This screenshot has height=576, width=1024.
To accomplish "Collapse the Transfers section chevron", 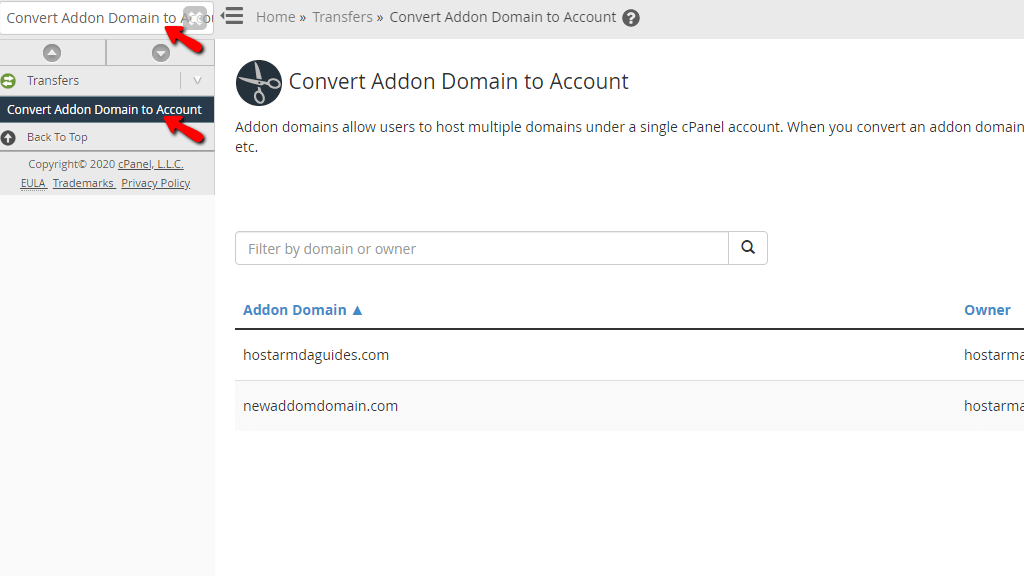I will [197, 80].
